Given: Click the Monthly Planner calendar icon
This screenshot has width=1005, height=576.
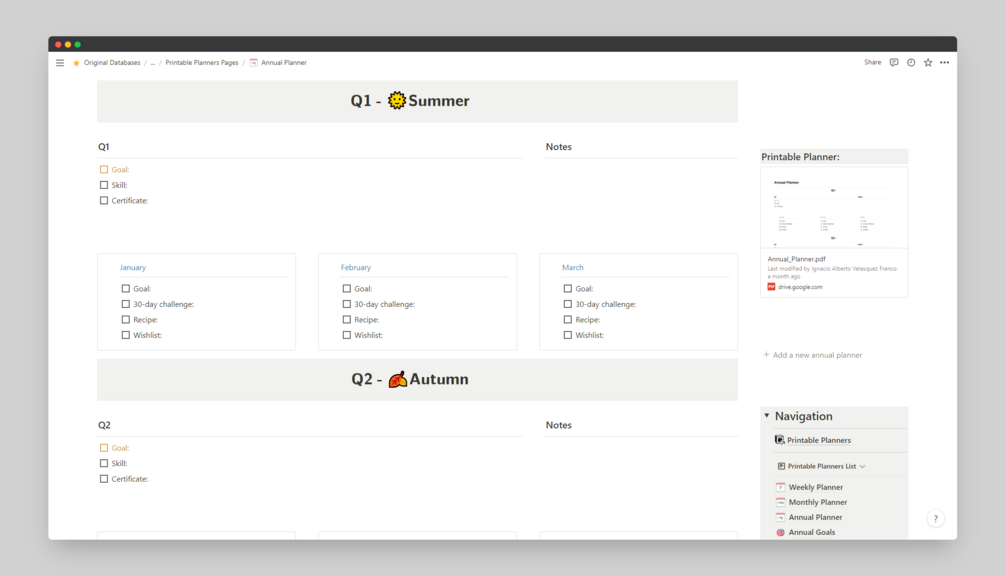Looking at the screenshot, I should [x=780, y=502].
